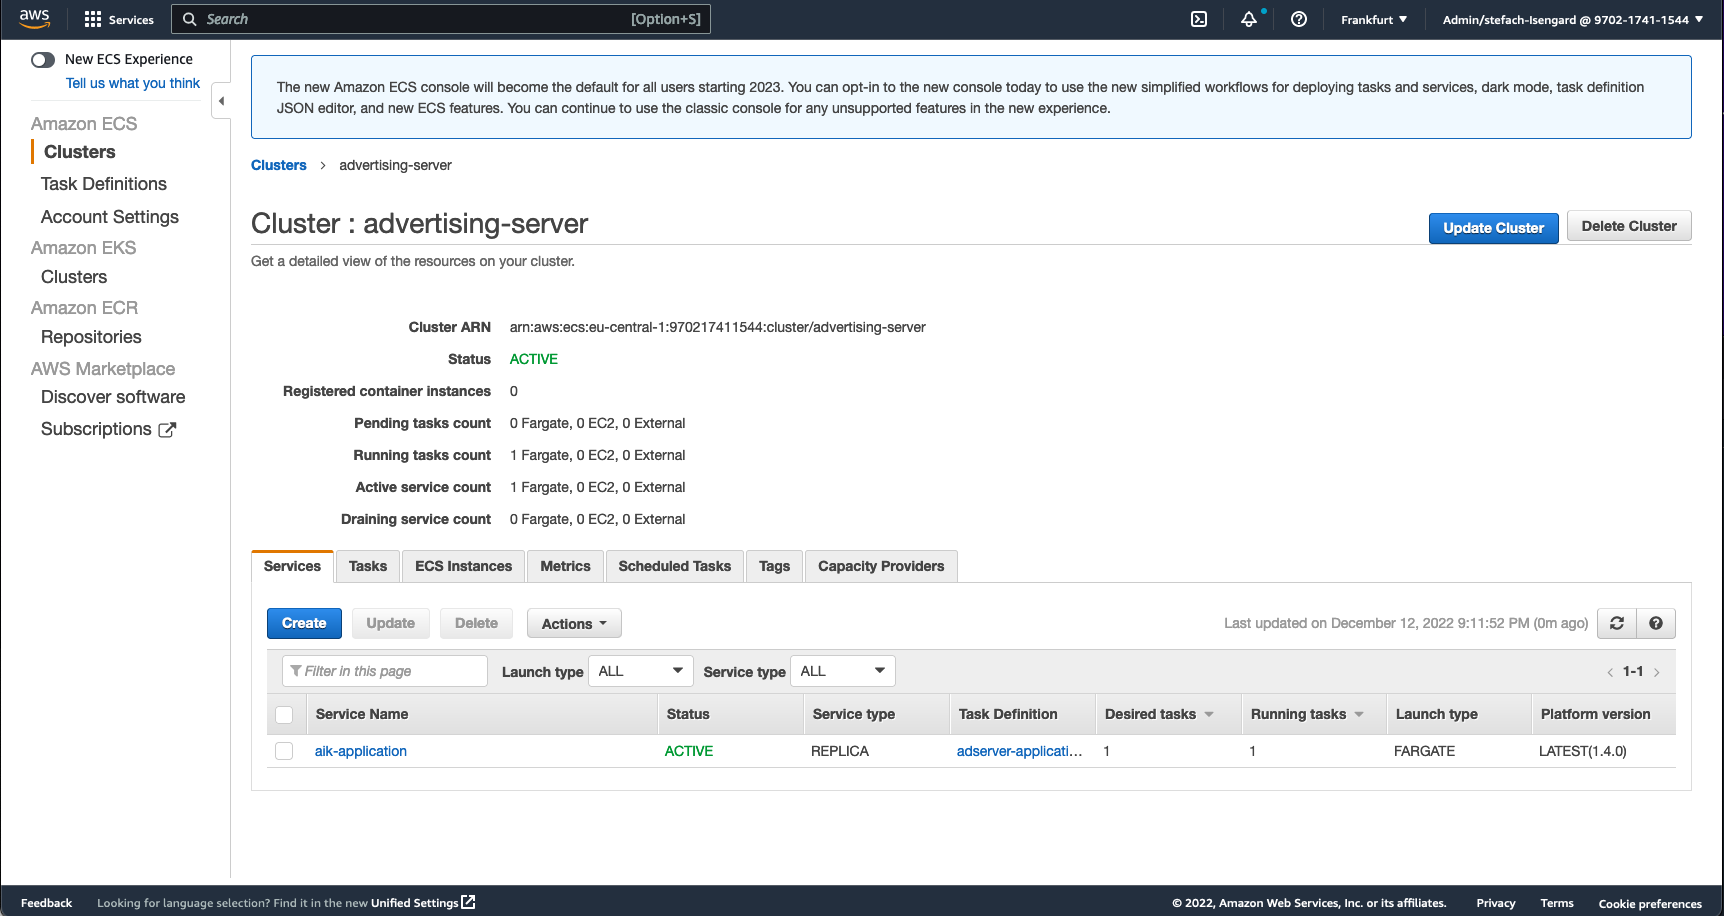Launch the CloudShell terminal icon
Viewport: 1724px width, 916px height.
tap(1199, 19)
